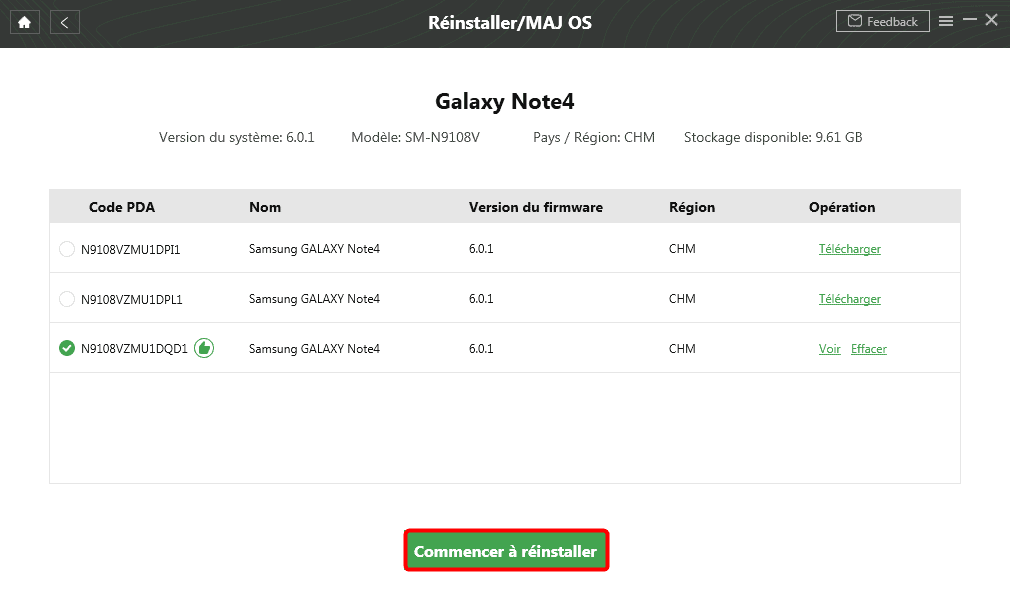The image size is (1010, 600).
Task: Open the hamburger menu icon
Action: [945, 21]
